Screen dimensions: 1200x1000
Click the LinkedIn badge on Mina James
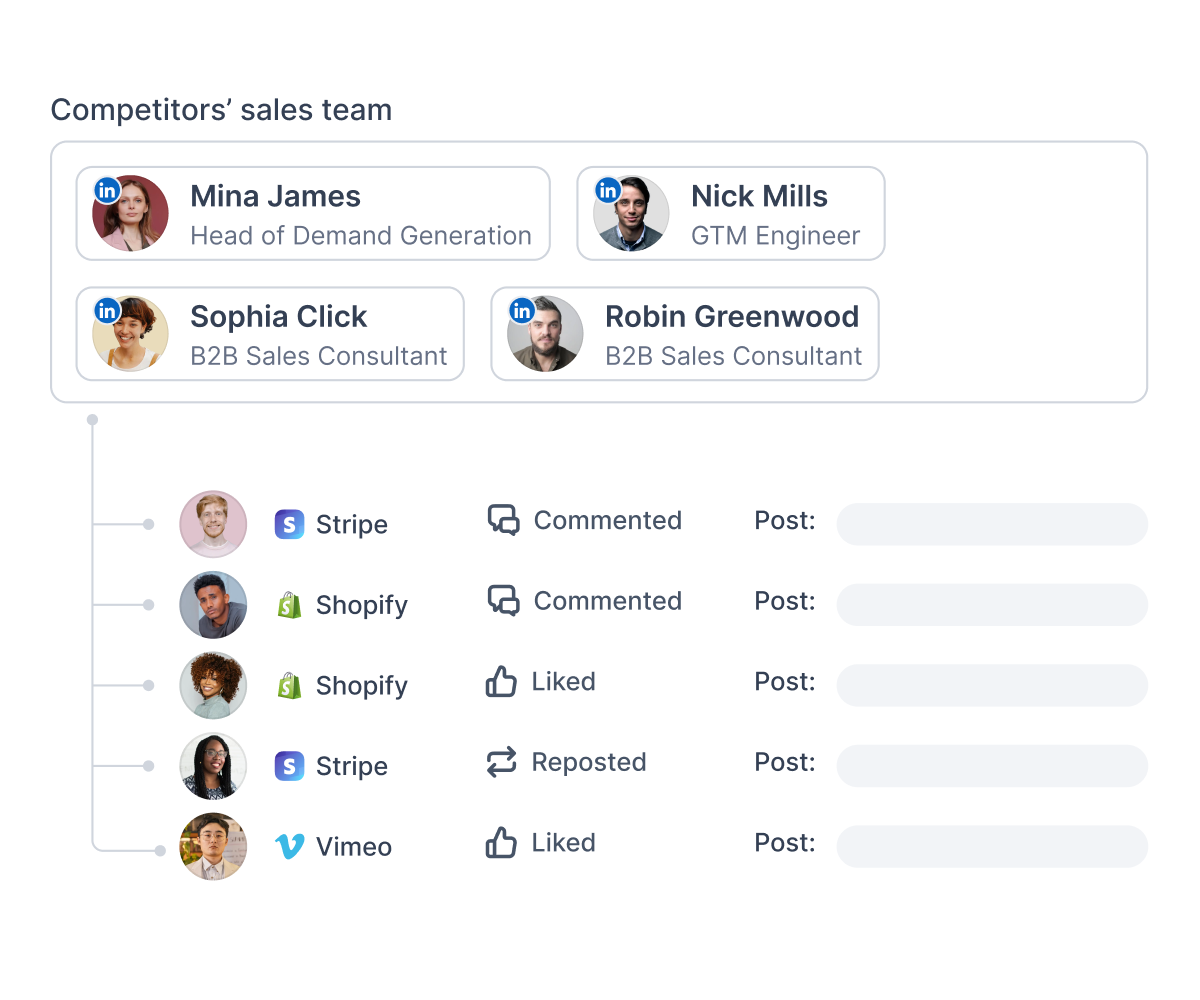coord(108,191)
